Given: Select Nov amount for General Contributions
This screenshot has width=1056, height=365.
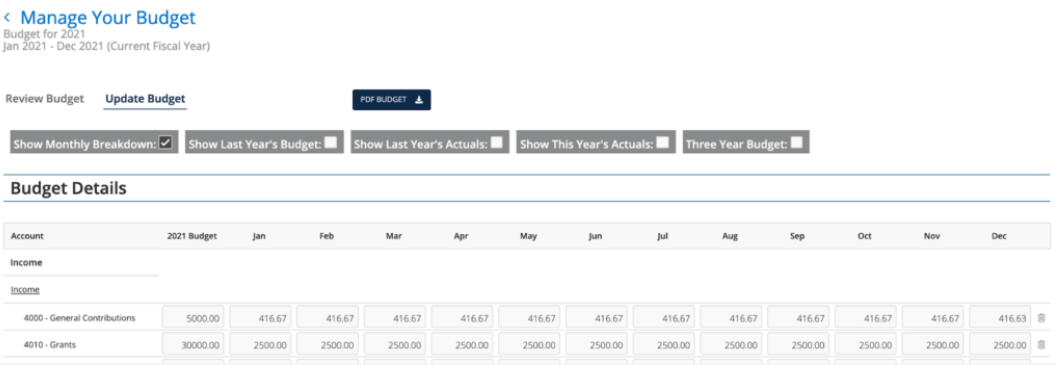Looking at the screenshot, I should click(933, 318).
